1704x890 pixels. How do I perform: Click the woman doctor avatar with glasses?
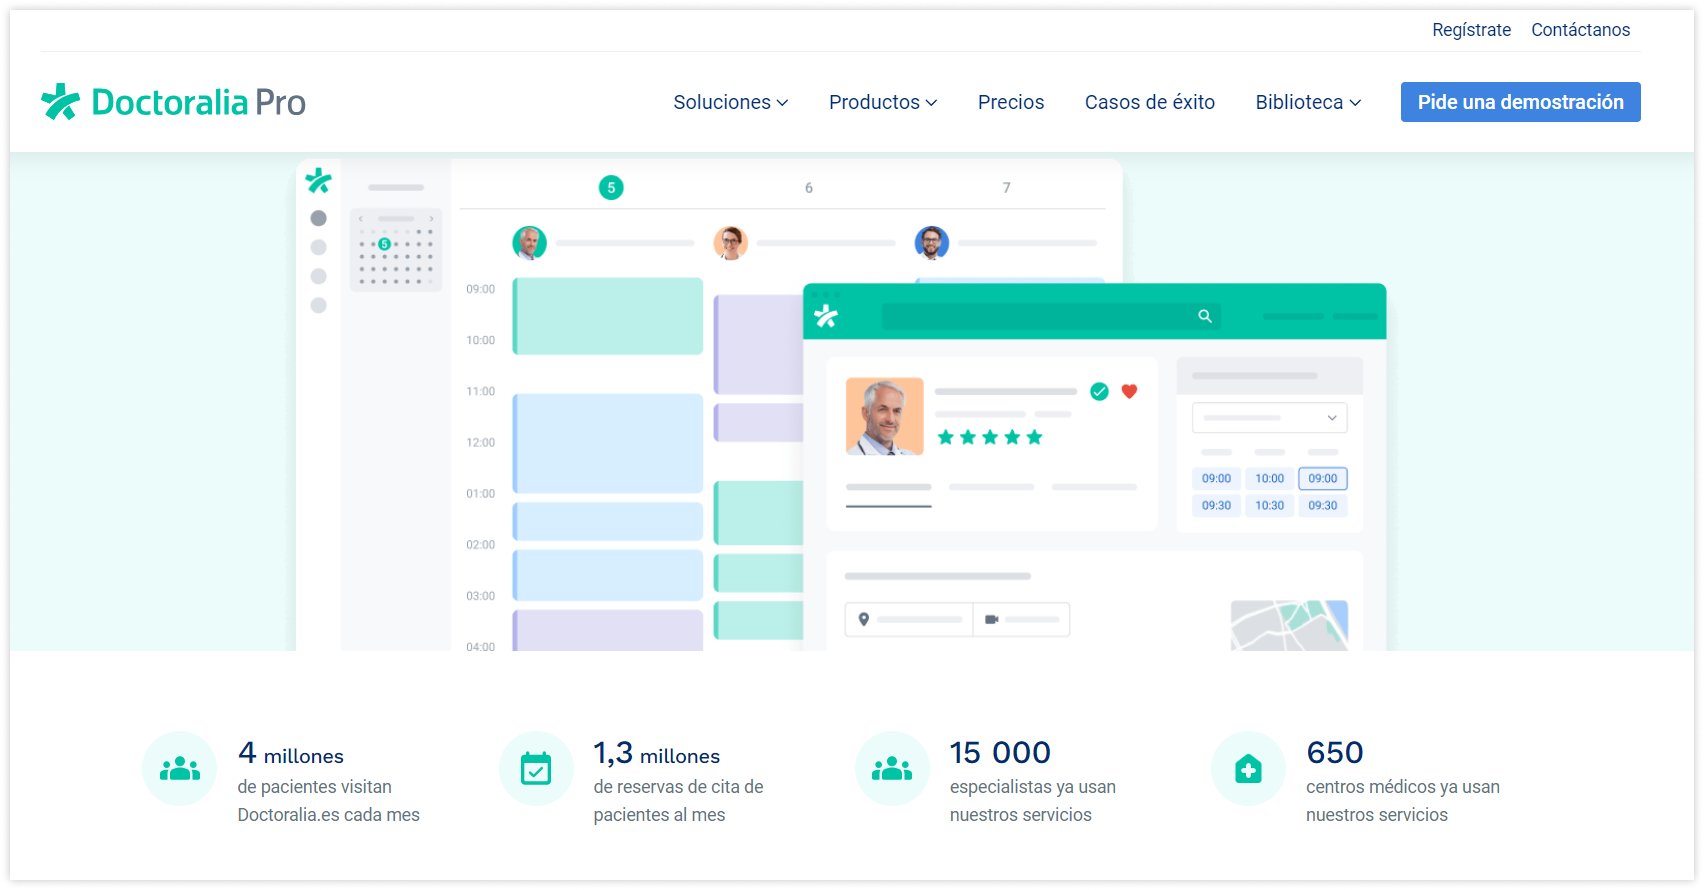[x=730, y=242]
